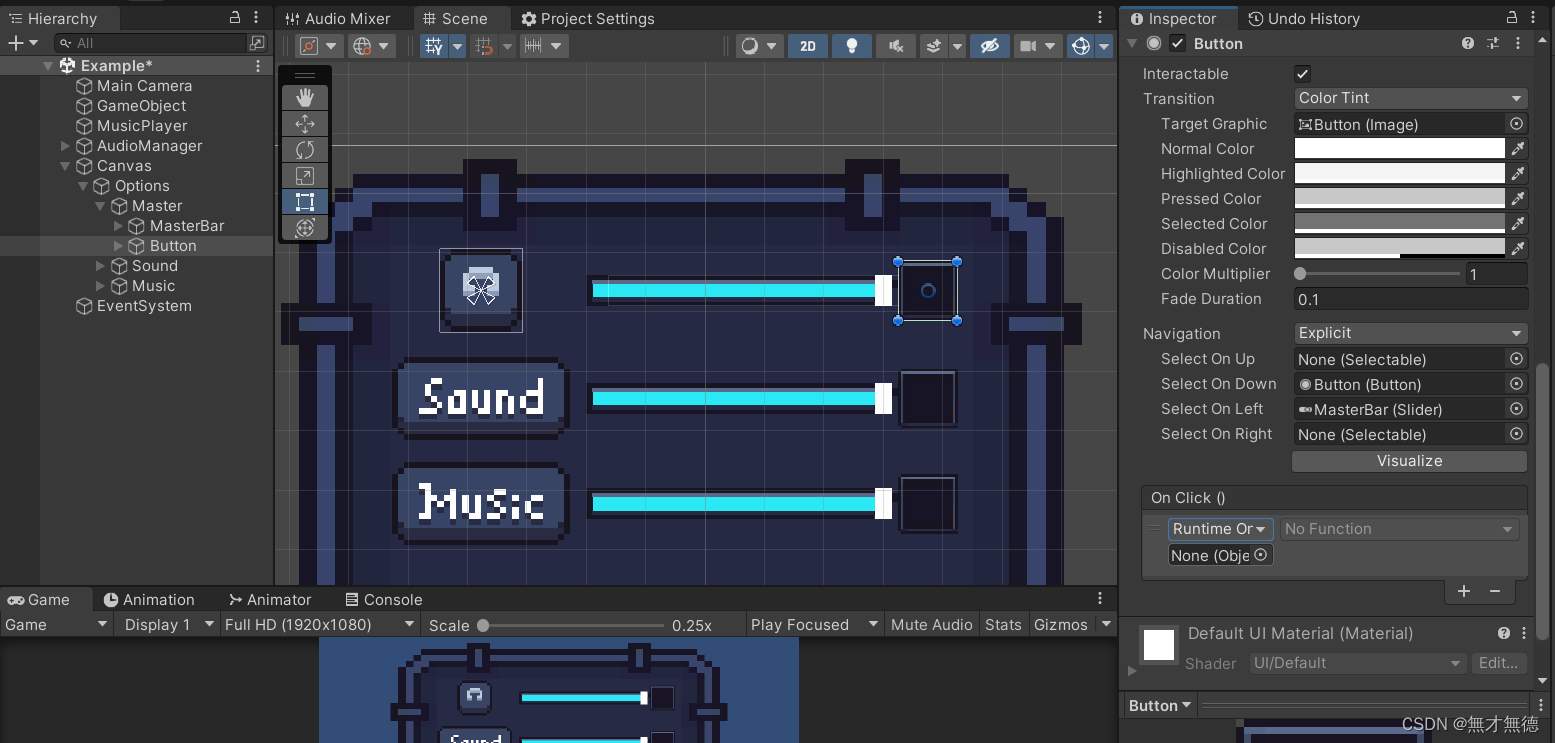Image resolution: width=1555 pixels, height=743 pixels.
Task: Click the Hierarchy search mode icon
Action: pyautogui.click(x=257, y=43)
